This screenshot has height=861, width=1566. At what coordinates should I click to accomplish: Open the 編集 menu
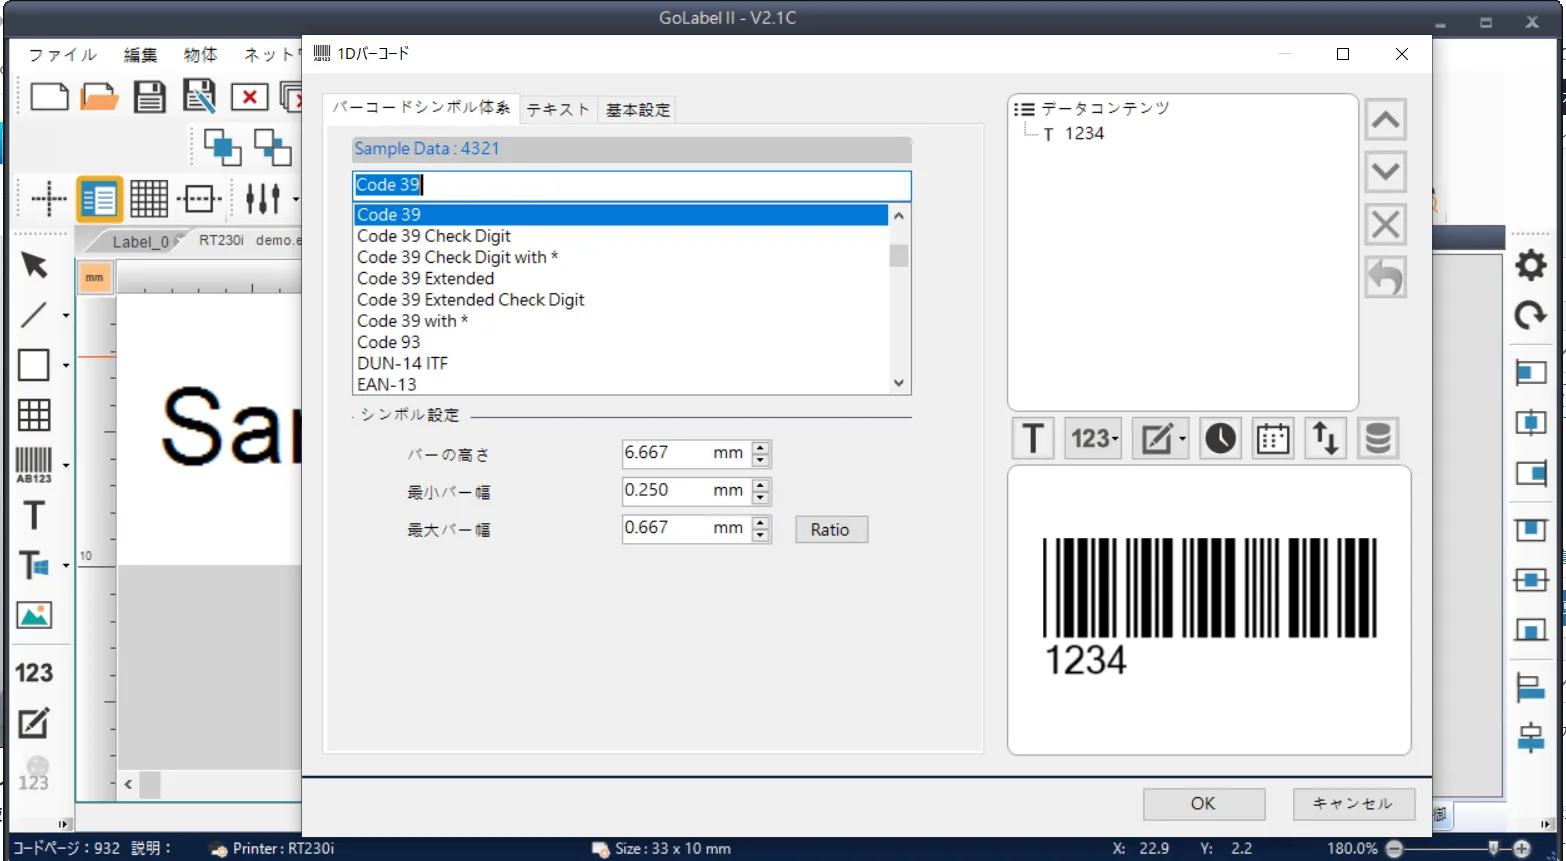coord(140,55)
